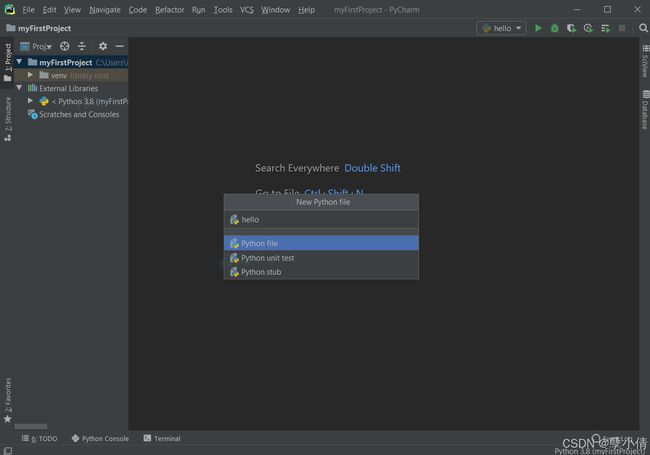Collapse the myFirstProject tree node
Viewport: 650px width, 455px height.
[x=19, y=62]
